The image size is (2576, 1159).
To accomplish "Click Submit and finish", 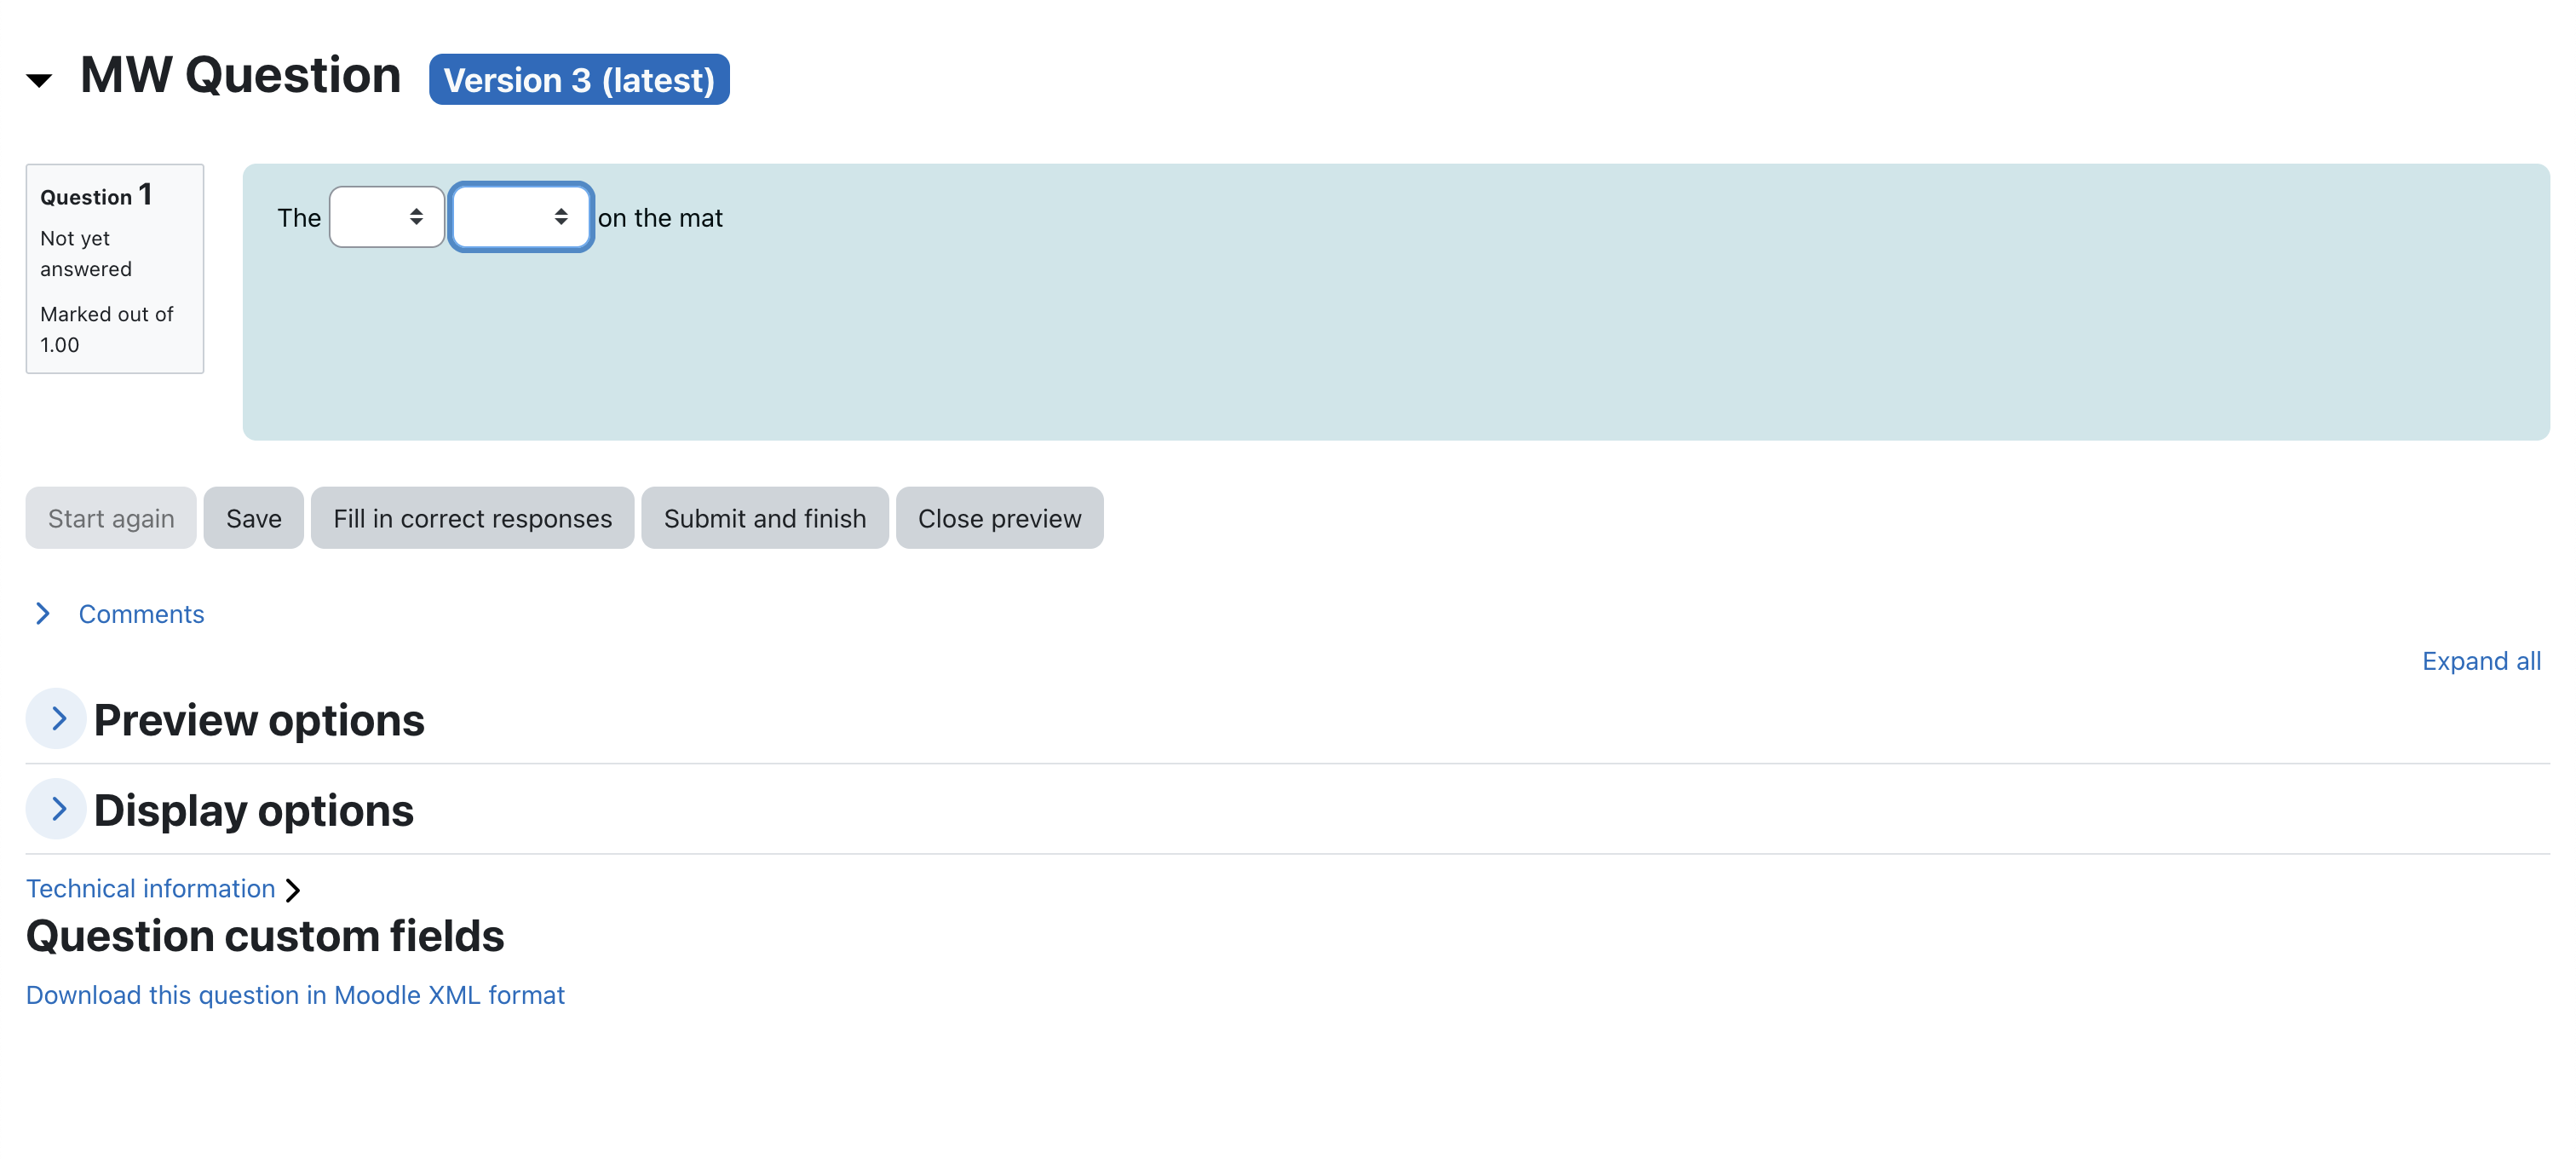I will (x=765, y=518).
